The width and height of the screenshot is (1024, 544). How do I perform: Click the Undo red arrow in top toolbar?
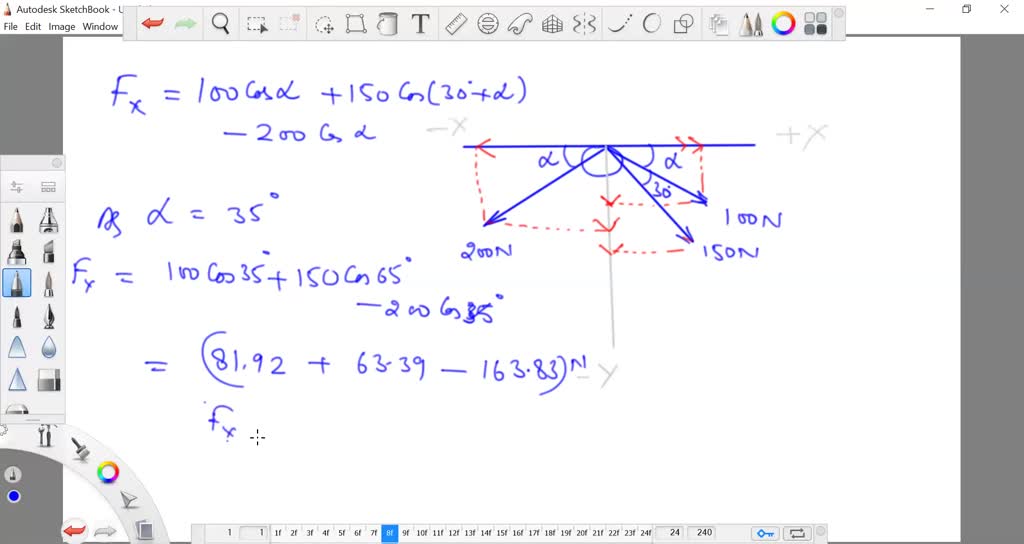[x=153, y=24]
